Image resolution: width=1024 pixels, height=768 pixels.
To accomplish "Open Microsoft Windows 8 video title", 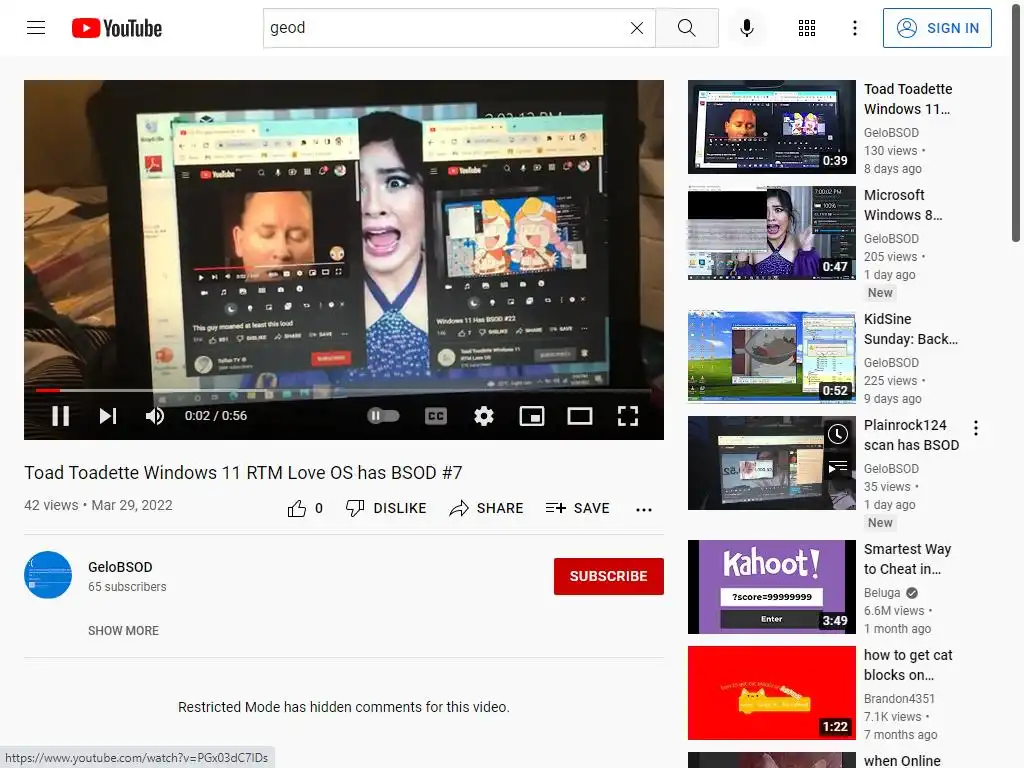I will pos(903,205).
